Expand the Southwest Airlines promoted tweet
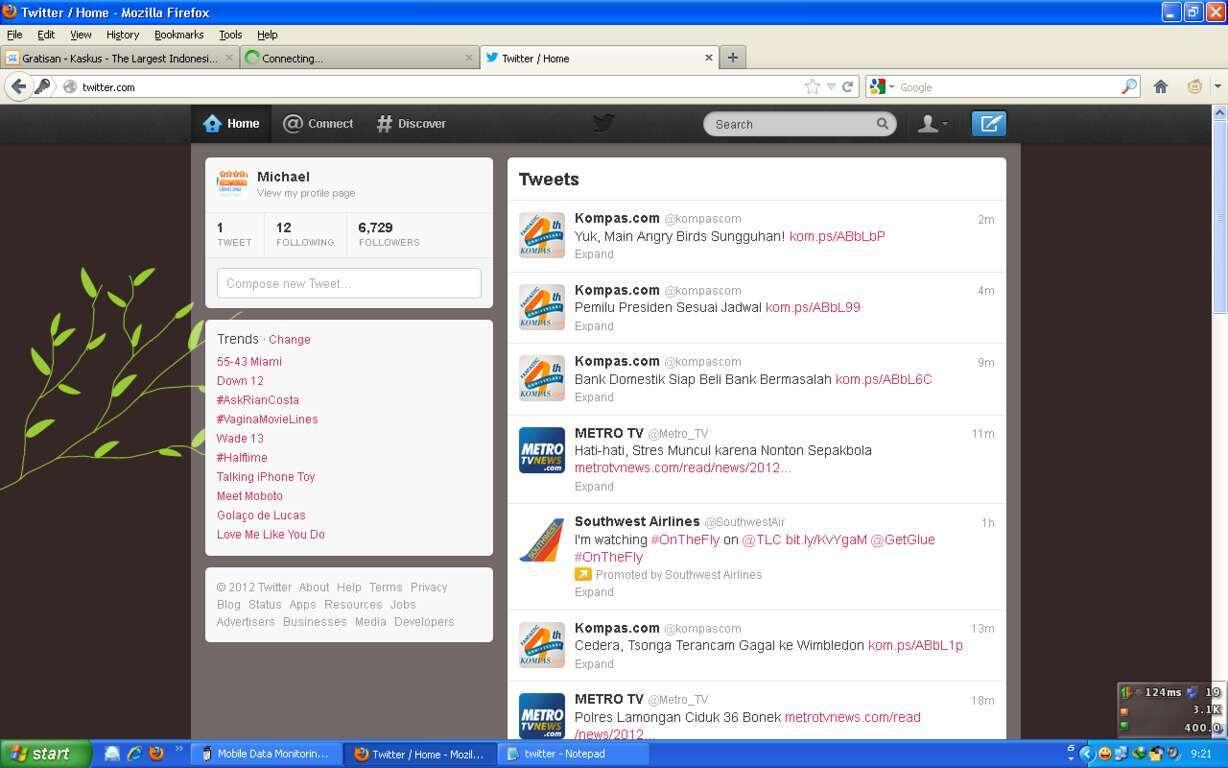The image size is (1228, 768). (594, 592)
